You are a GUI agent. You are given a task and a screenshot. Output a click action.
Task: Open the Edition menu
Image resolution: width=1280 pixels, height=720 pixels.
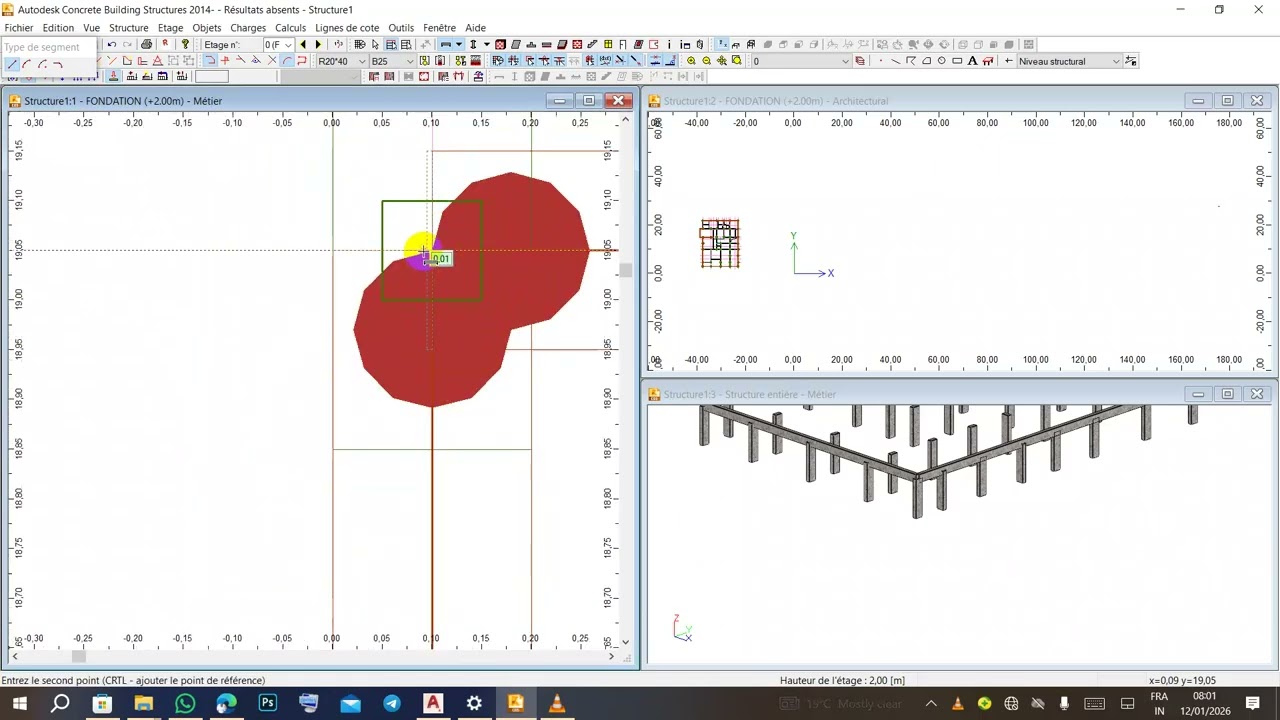click(58, 28)
